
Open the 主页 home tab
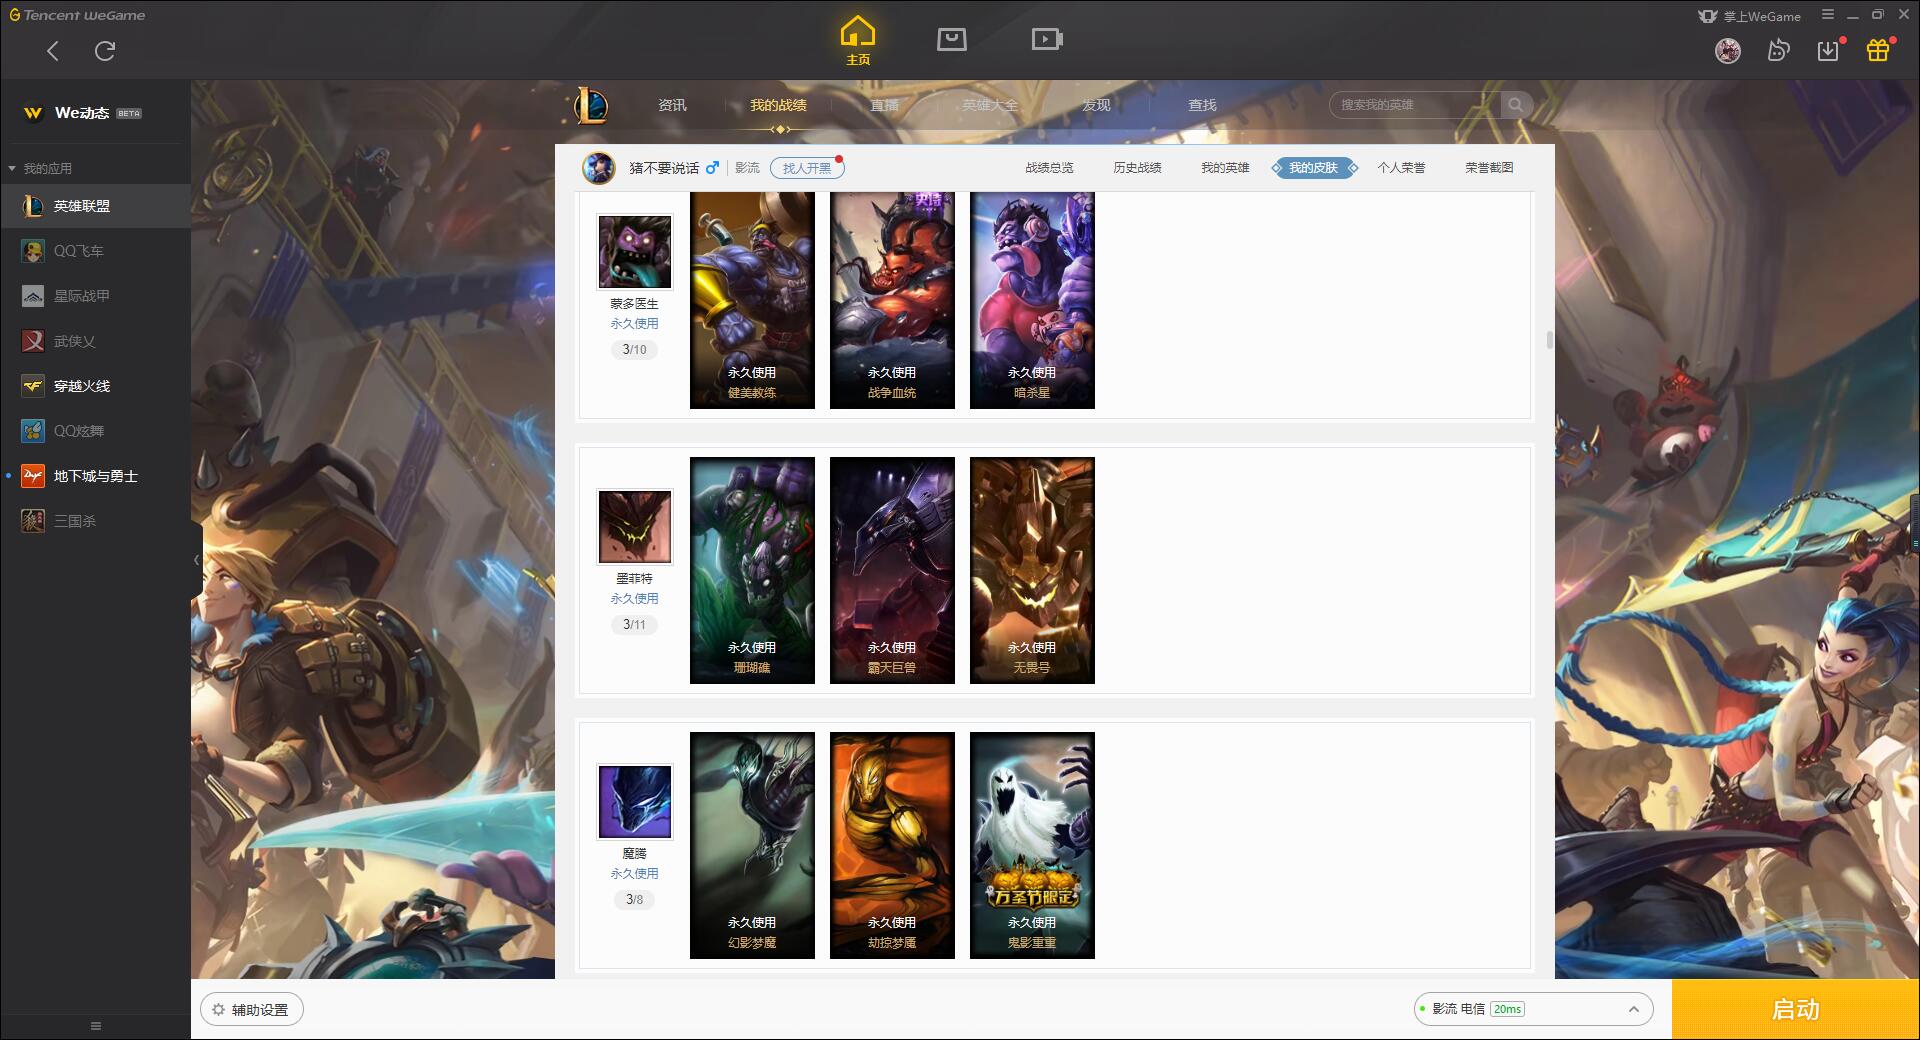(857, 40)
